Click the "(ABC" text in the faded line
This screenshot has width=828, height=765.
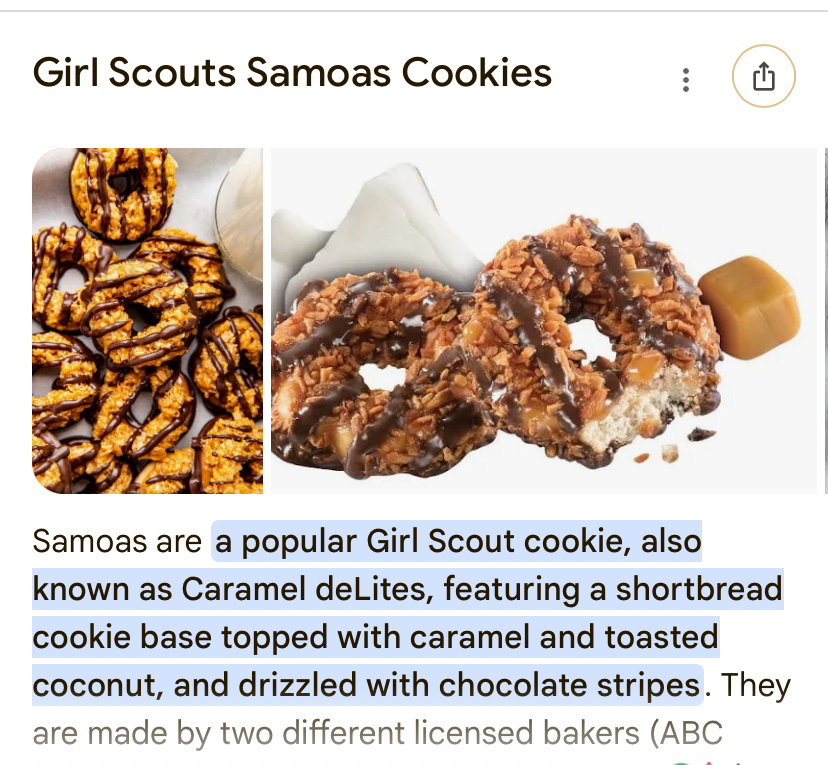point(685,733)
